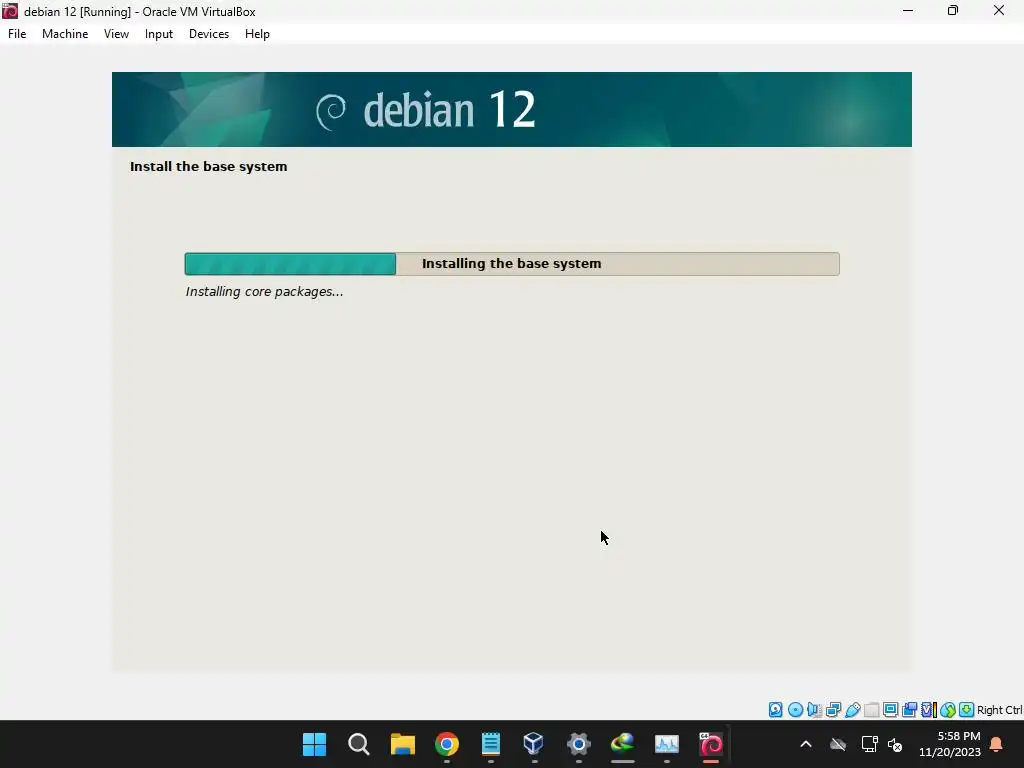Click the Installing the base system progress bar
The width and height of the screenshot is (1024, 768).
(512, 264)
